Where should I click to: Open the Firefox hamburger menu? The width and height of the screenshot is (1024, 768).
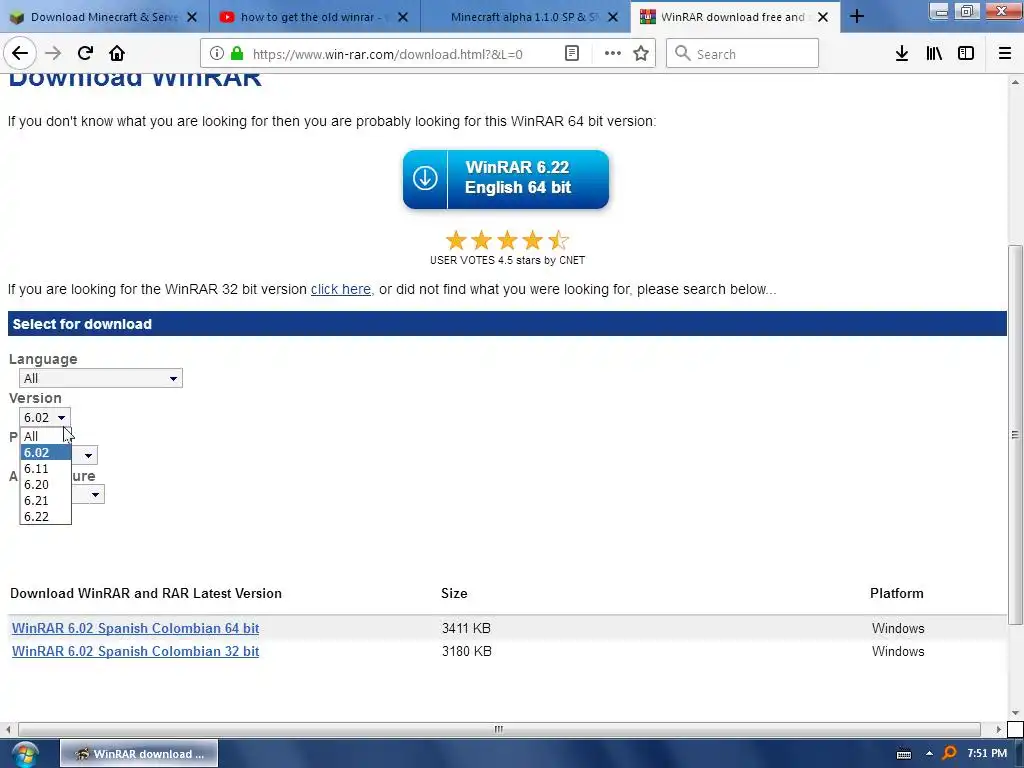point(1005,54)
